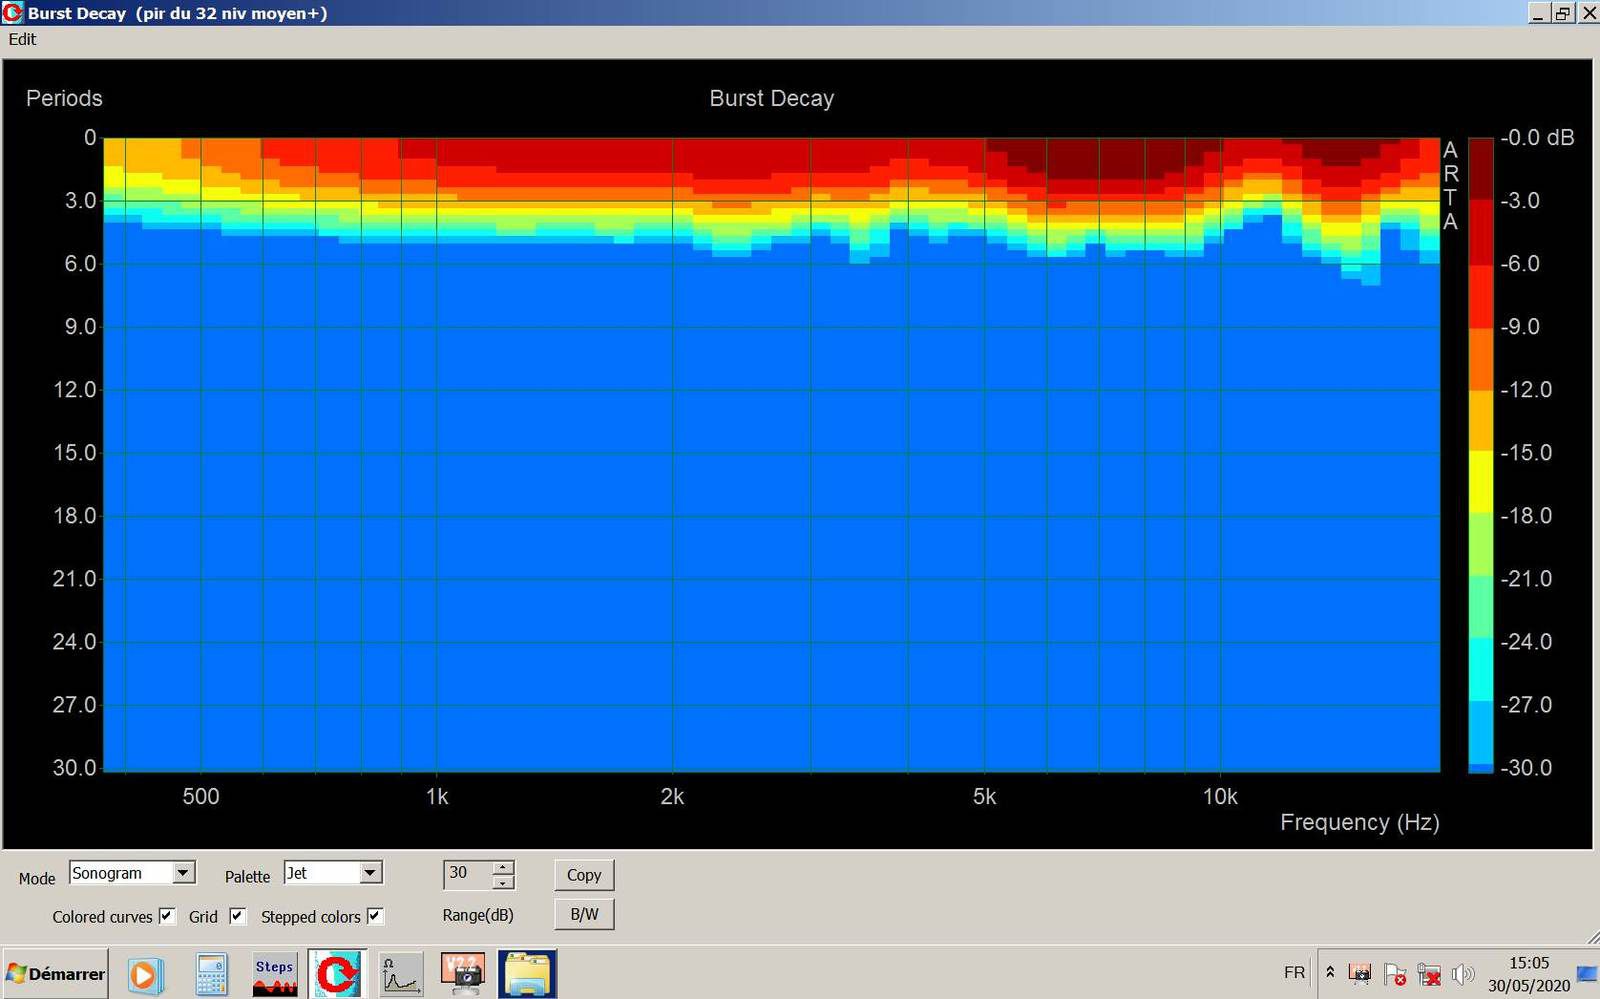The image size is (1600, 999).
Task: Click the Periods axis label
Action: tap(64, 98)
